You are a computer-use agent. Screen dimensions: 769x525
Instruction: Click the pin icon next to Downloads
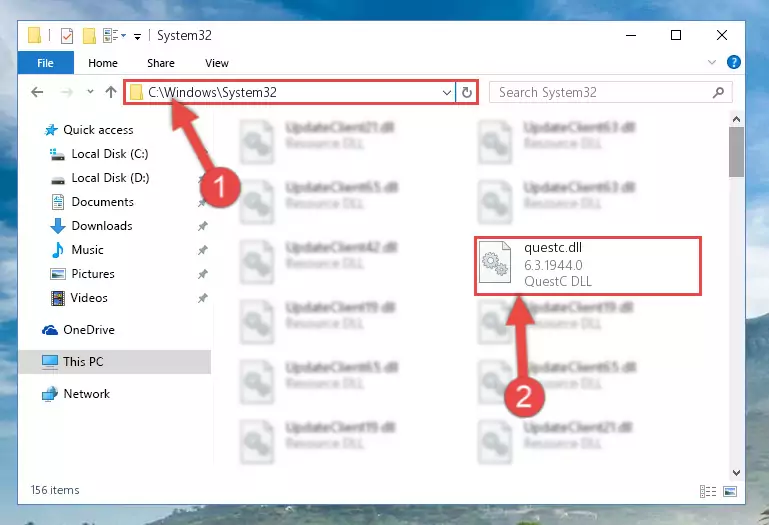coord(203,226)
